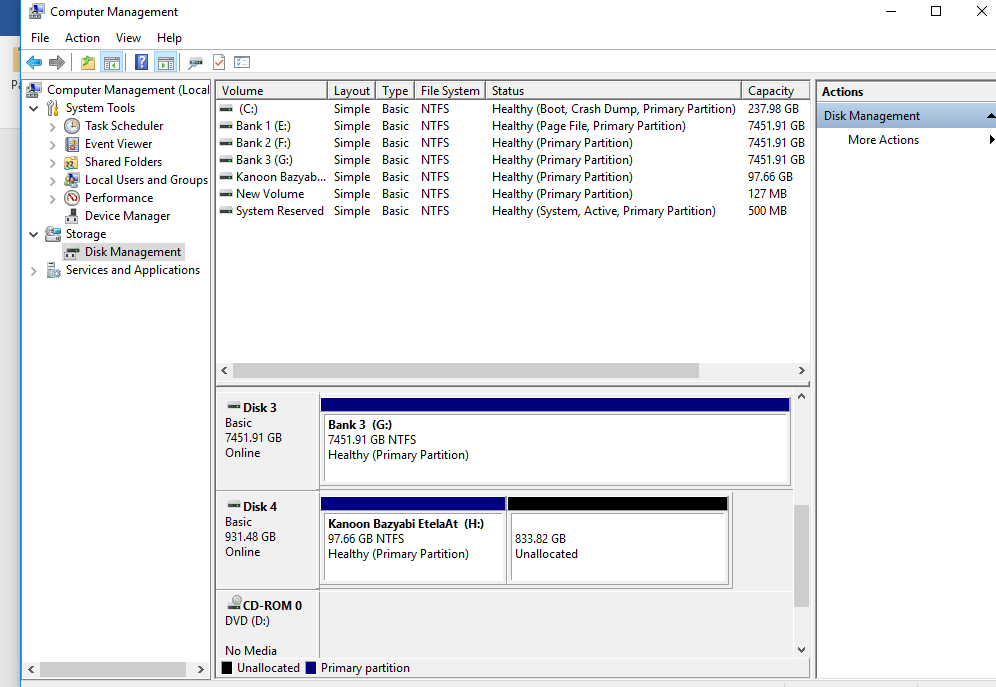Expand the More Actions submenu arrow
Image resolution: width=996 pixels, height=687 pixels.
point(991,140)
